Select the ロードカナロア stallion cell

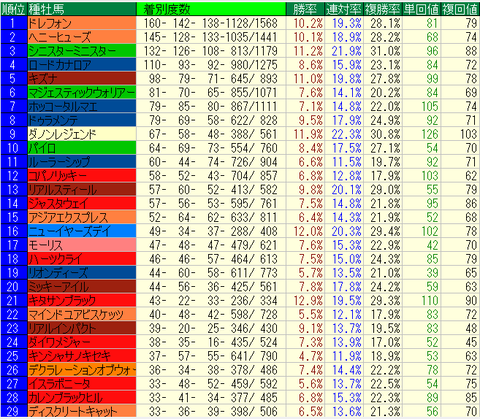(x=82, y=65)
